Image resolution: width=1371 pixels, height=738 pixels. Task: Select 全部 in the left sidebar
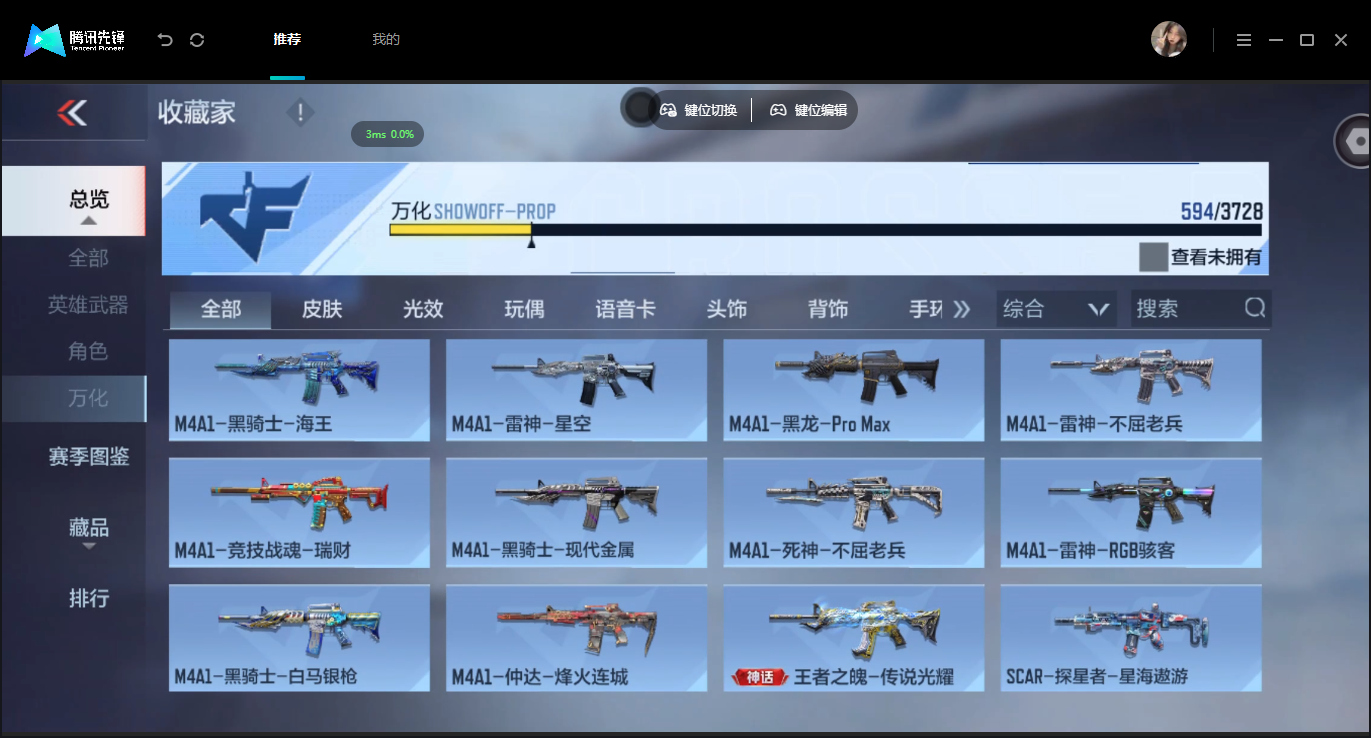(88, 258)
